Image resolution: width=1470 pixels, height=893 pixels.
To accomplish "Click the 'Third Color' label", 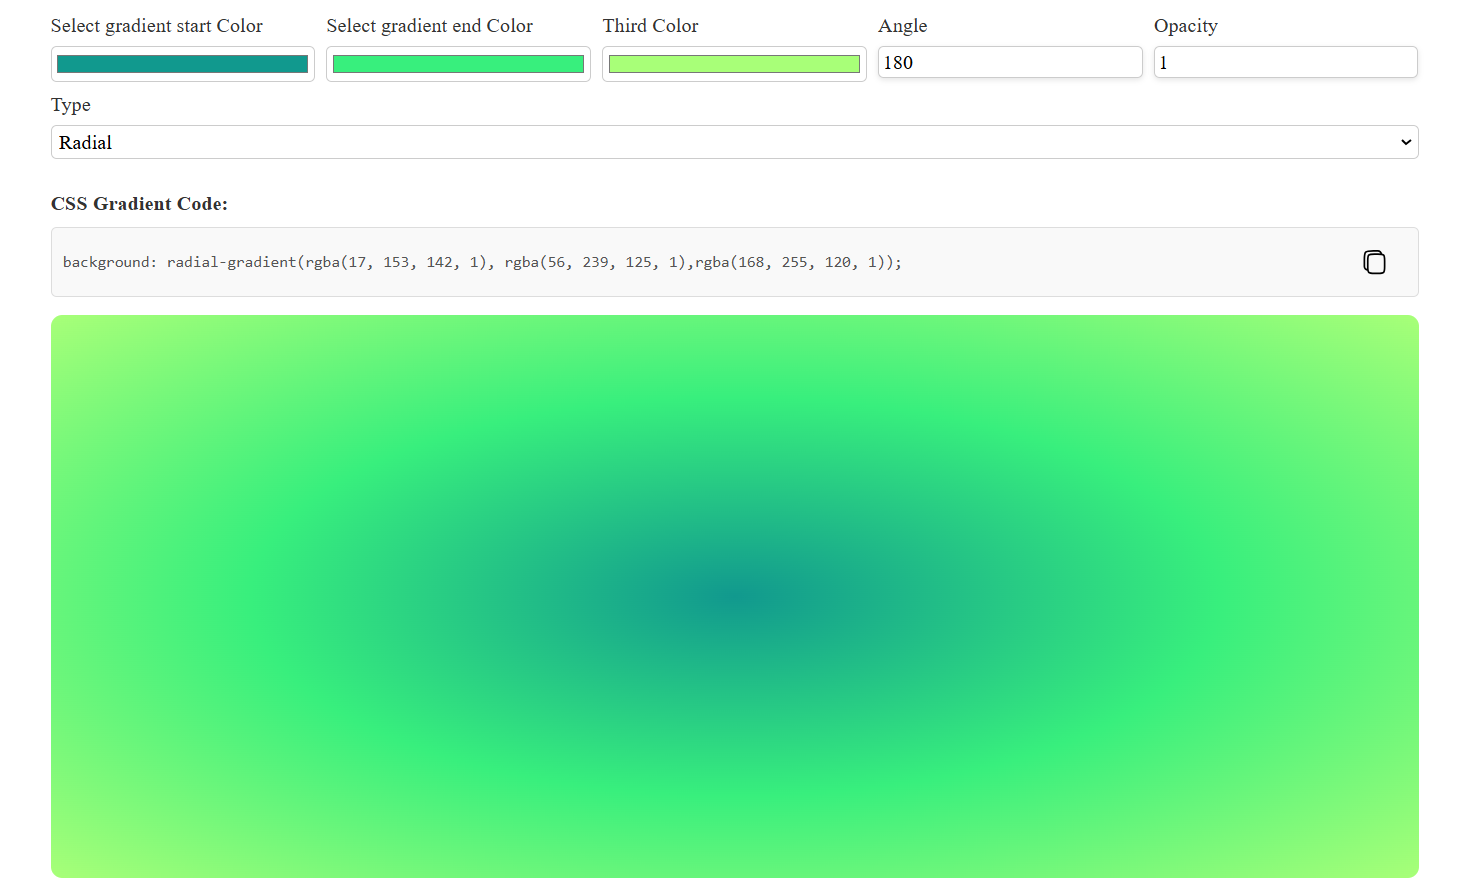I will pyautogui.click(x=651, y=26).
